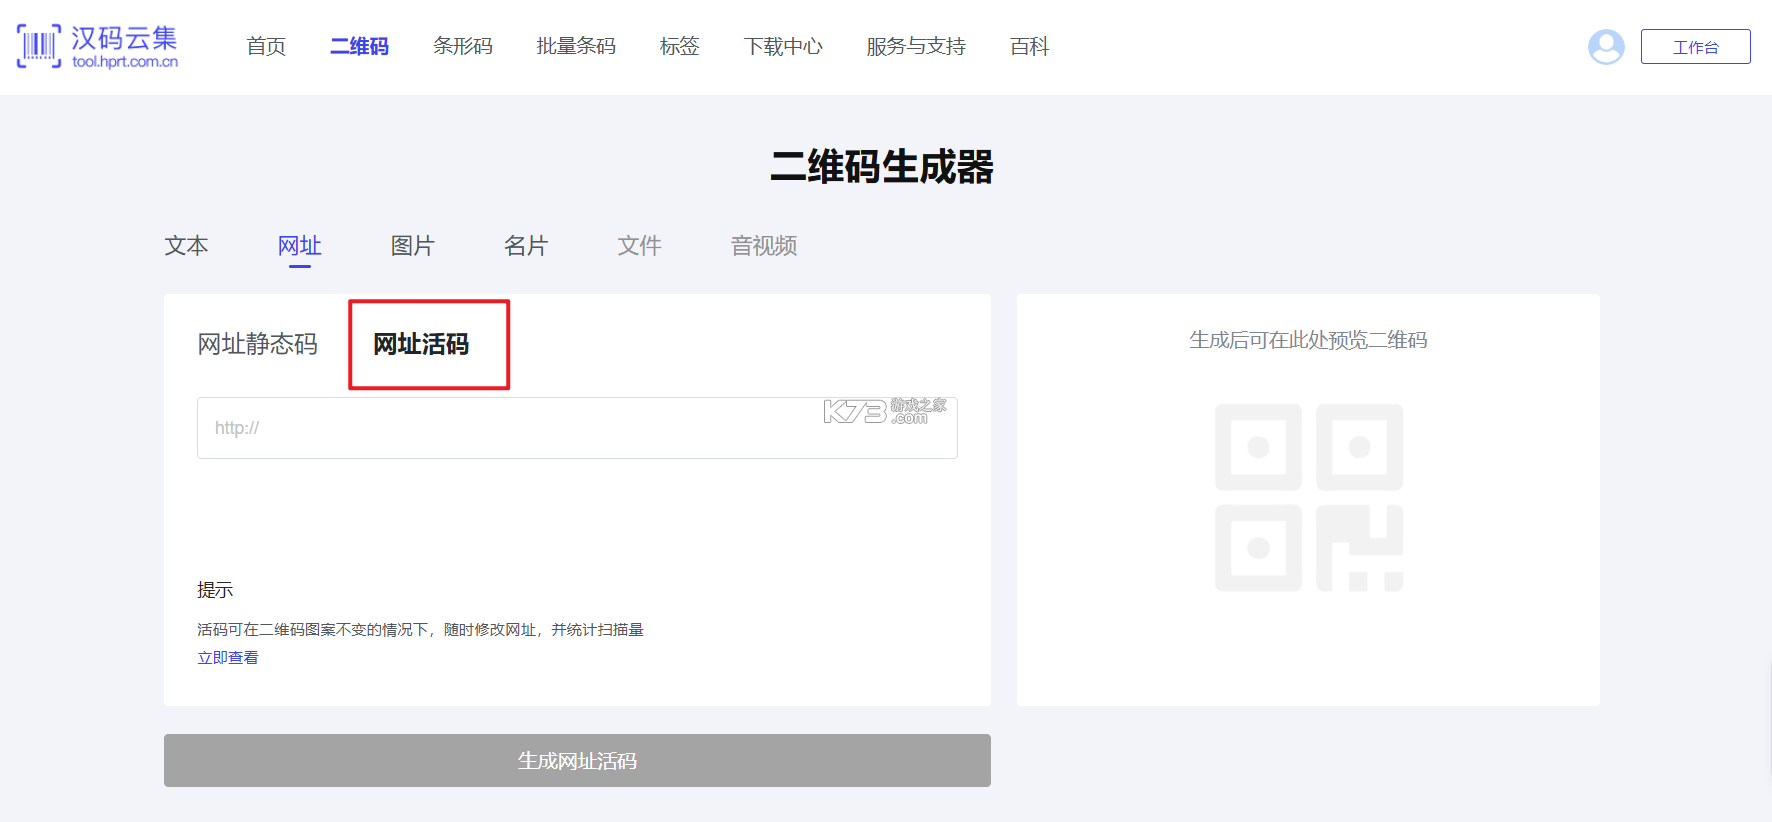Click the 生成后可在此处预览二维码 text
The image size is (1772, 822).
coord(1308,340)
